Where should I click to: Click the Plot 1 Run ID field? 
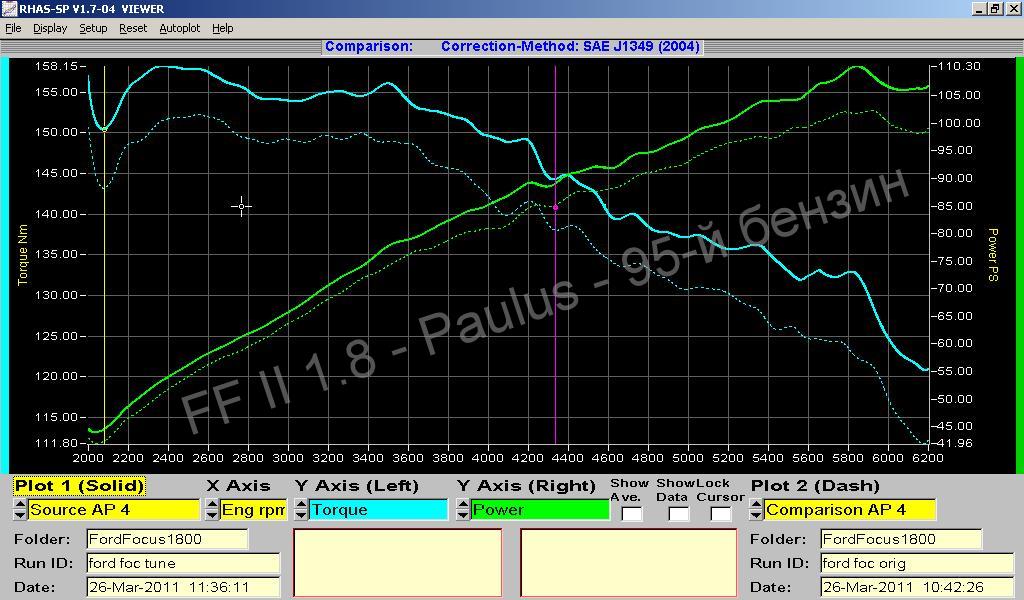[183, 564]
